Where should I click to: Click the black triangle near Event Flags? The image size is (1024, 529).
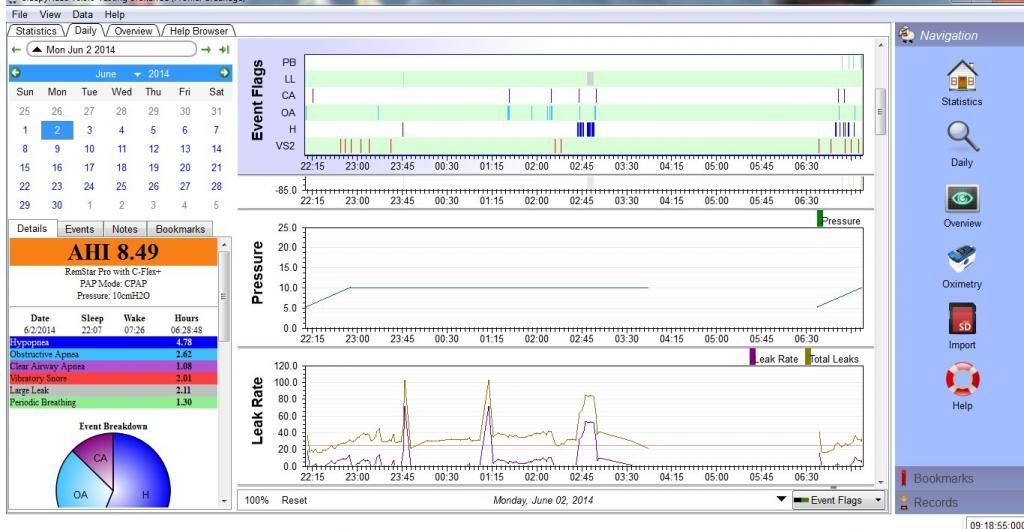(x=781, y=500)
